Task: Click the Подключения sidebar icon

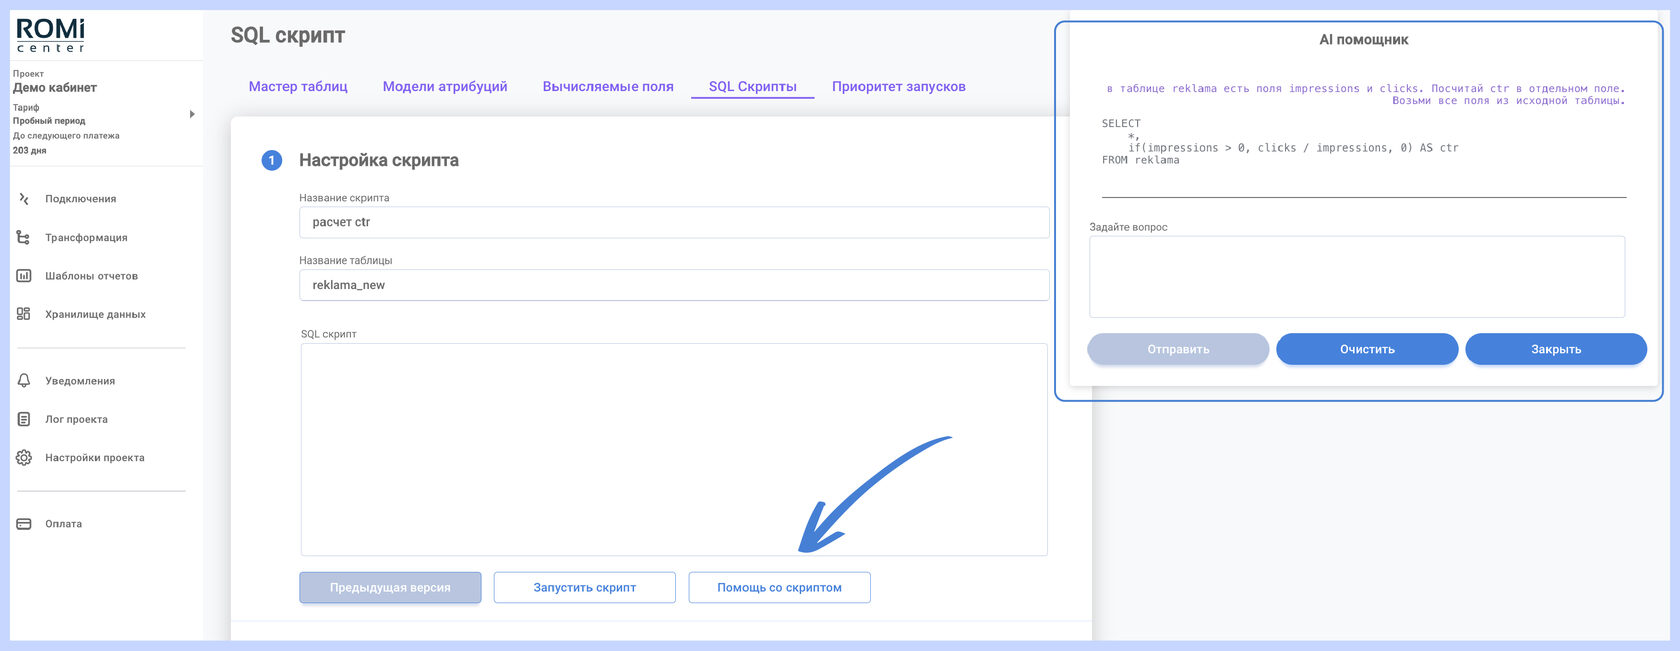Action: coord(24,199)
